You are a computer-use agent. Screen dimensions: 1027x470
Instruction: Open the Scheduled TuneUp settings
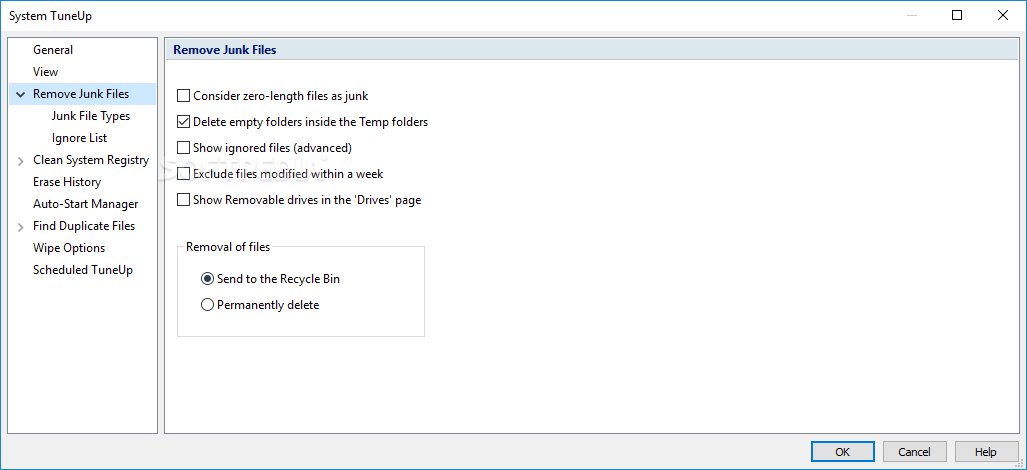83,270
